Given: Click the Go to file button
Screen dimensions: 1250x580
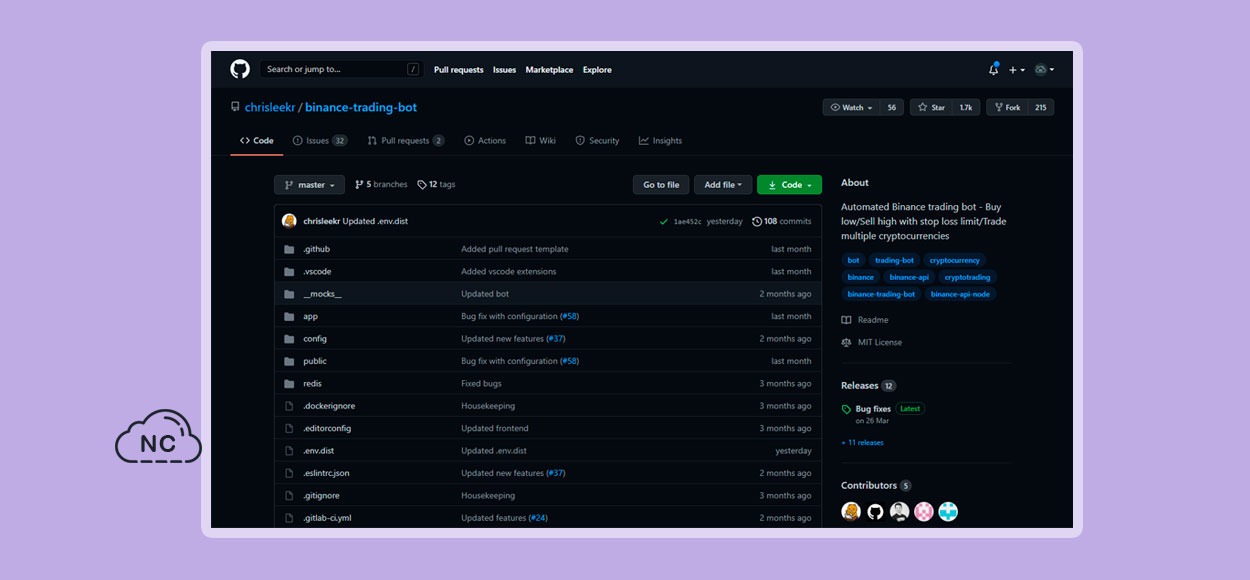Looking at the screenshot, I should tap(661, 185).
